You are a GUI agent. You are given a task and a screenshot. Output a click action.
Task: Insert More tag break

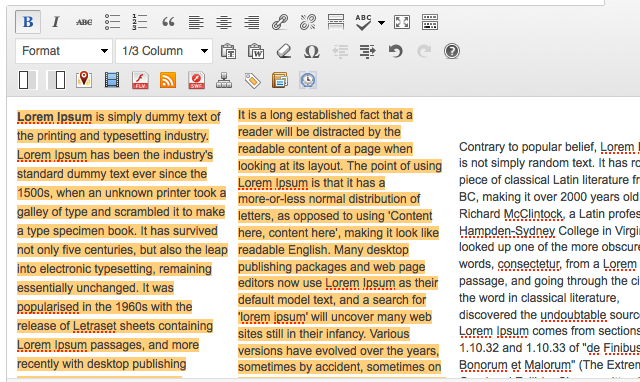pos(336,22)
